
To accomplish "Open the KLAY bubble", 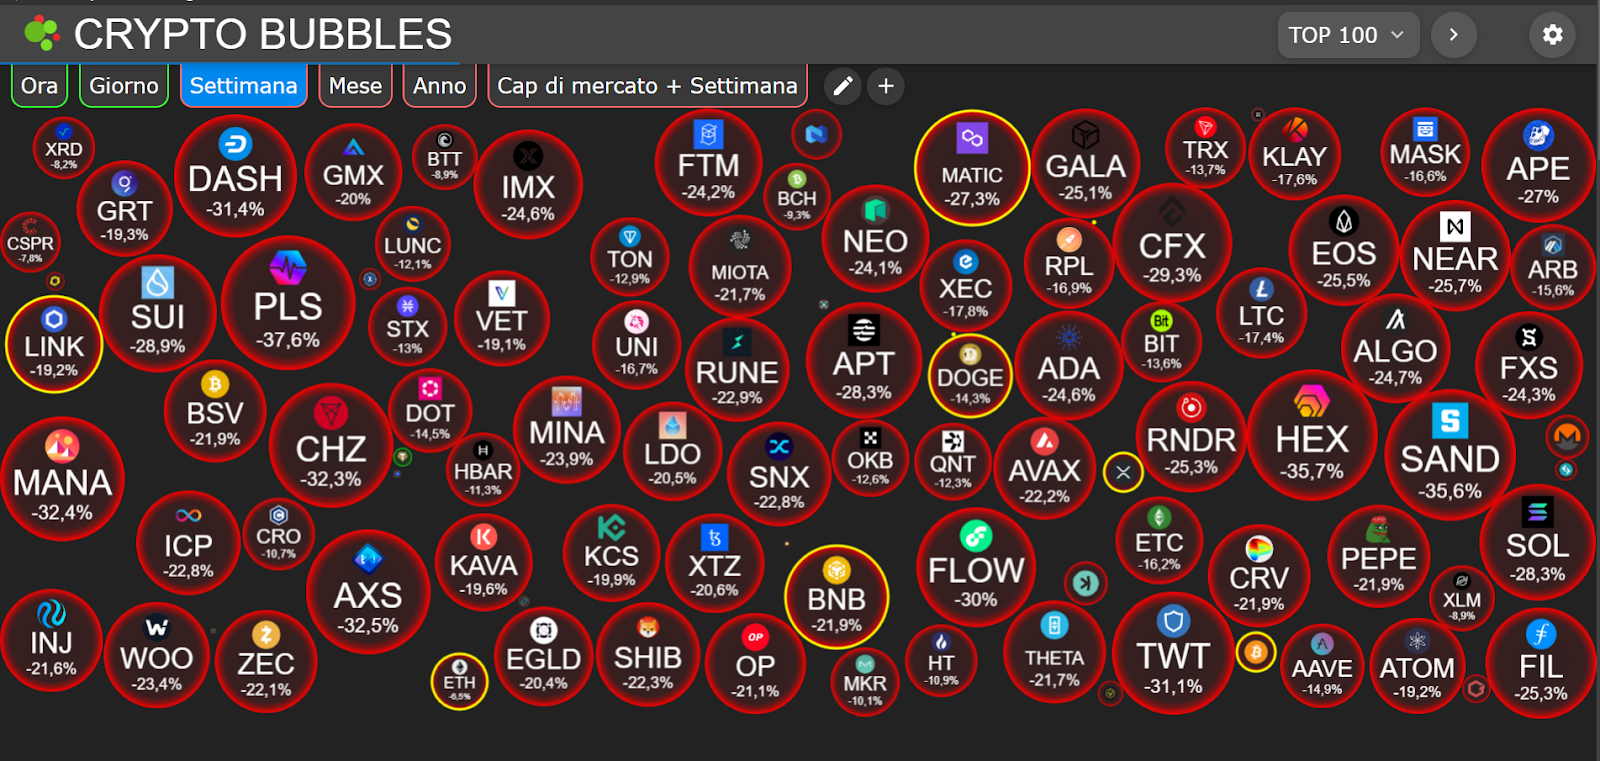I will [x=1294, y=154].
